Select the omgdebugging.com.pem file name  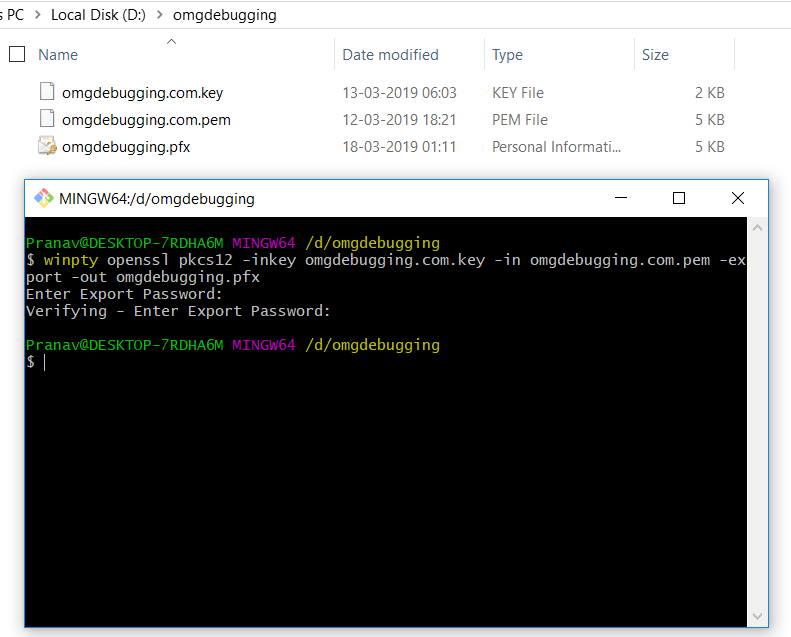(x=146, y=120)
